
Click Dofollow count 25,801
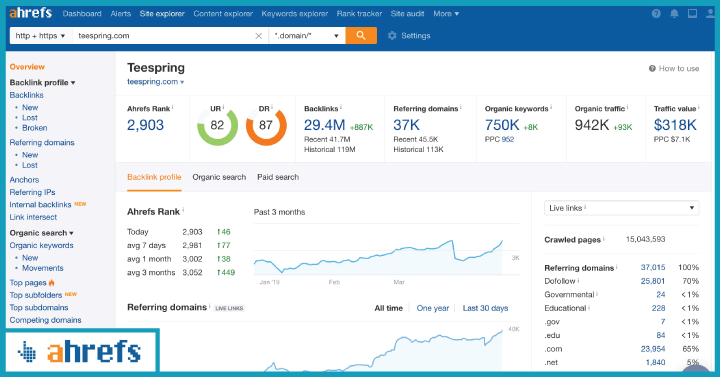[653, 281]
